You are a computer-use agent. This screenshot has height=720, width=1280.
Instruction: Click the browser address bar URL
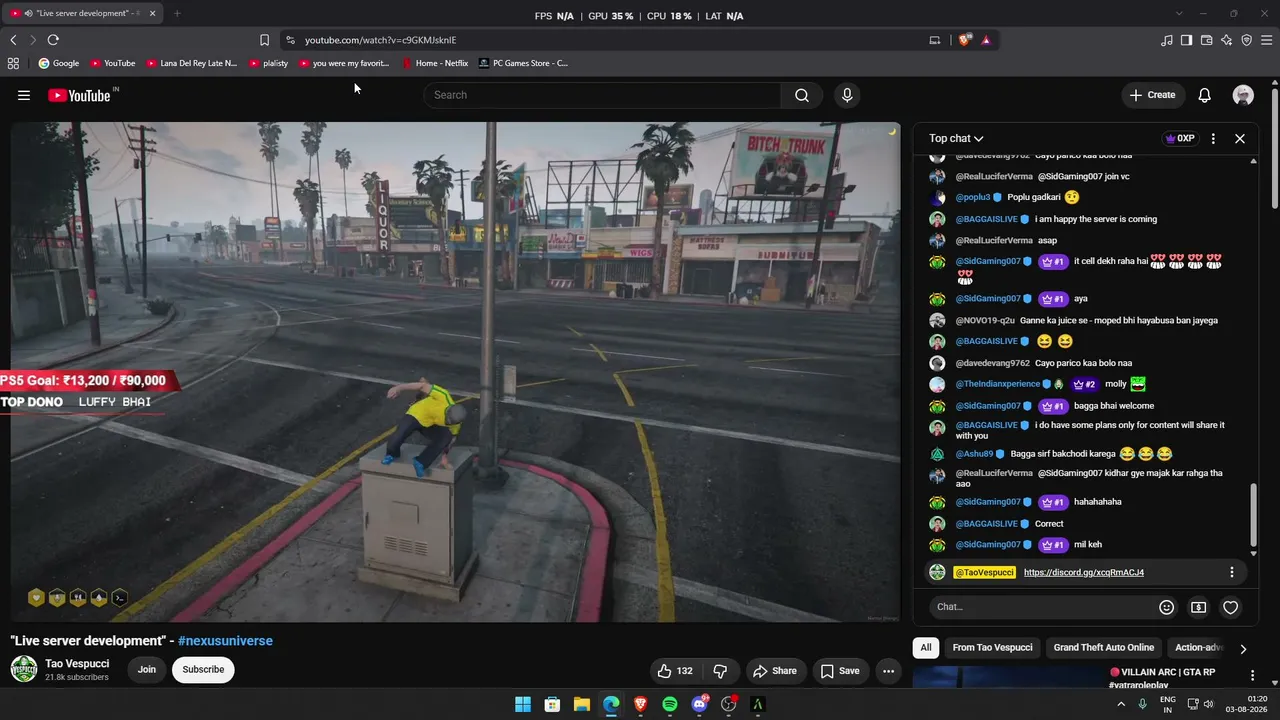click(x=380, y=40)
